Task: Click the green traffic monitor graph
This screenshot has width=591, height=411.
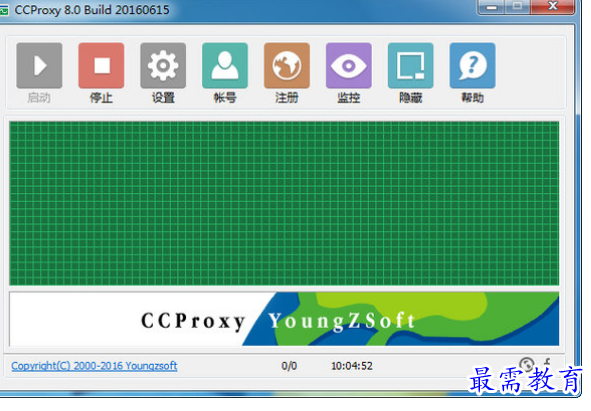Action: [284, 203]
